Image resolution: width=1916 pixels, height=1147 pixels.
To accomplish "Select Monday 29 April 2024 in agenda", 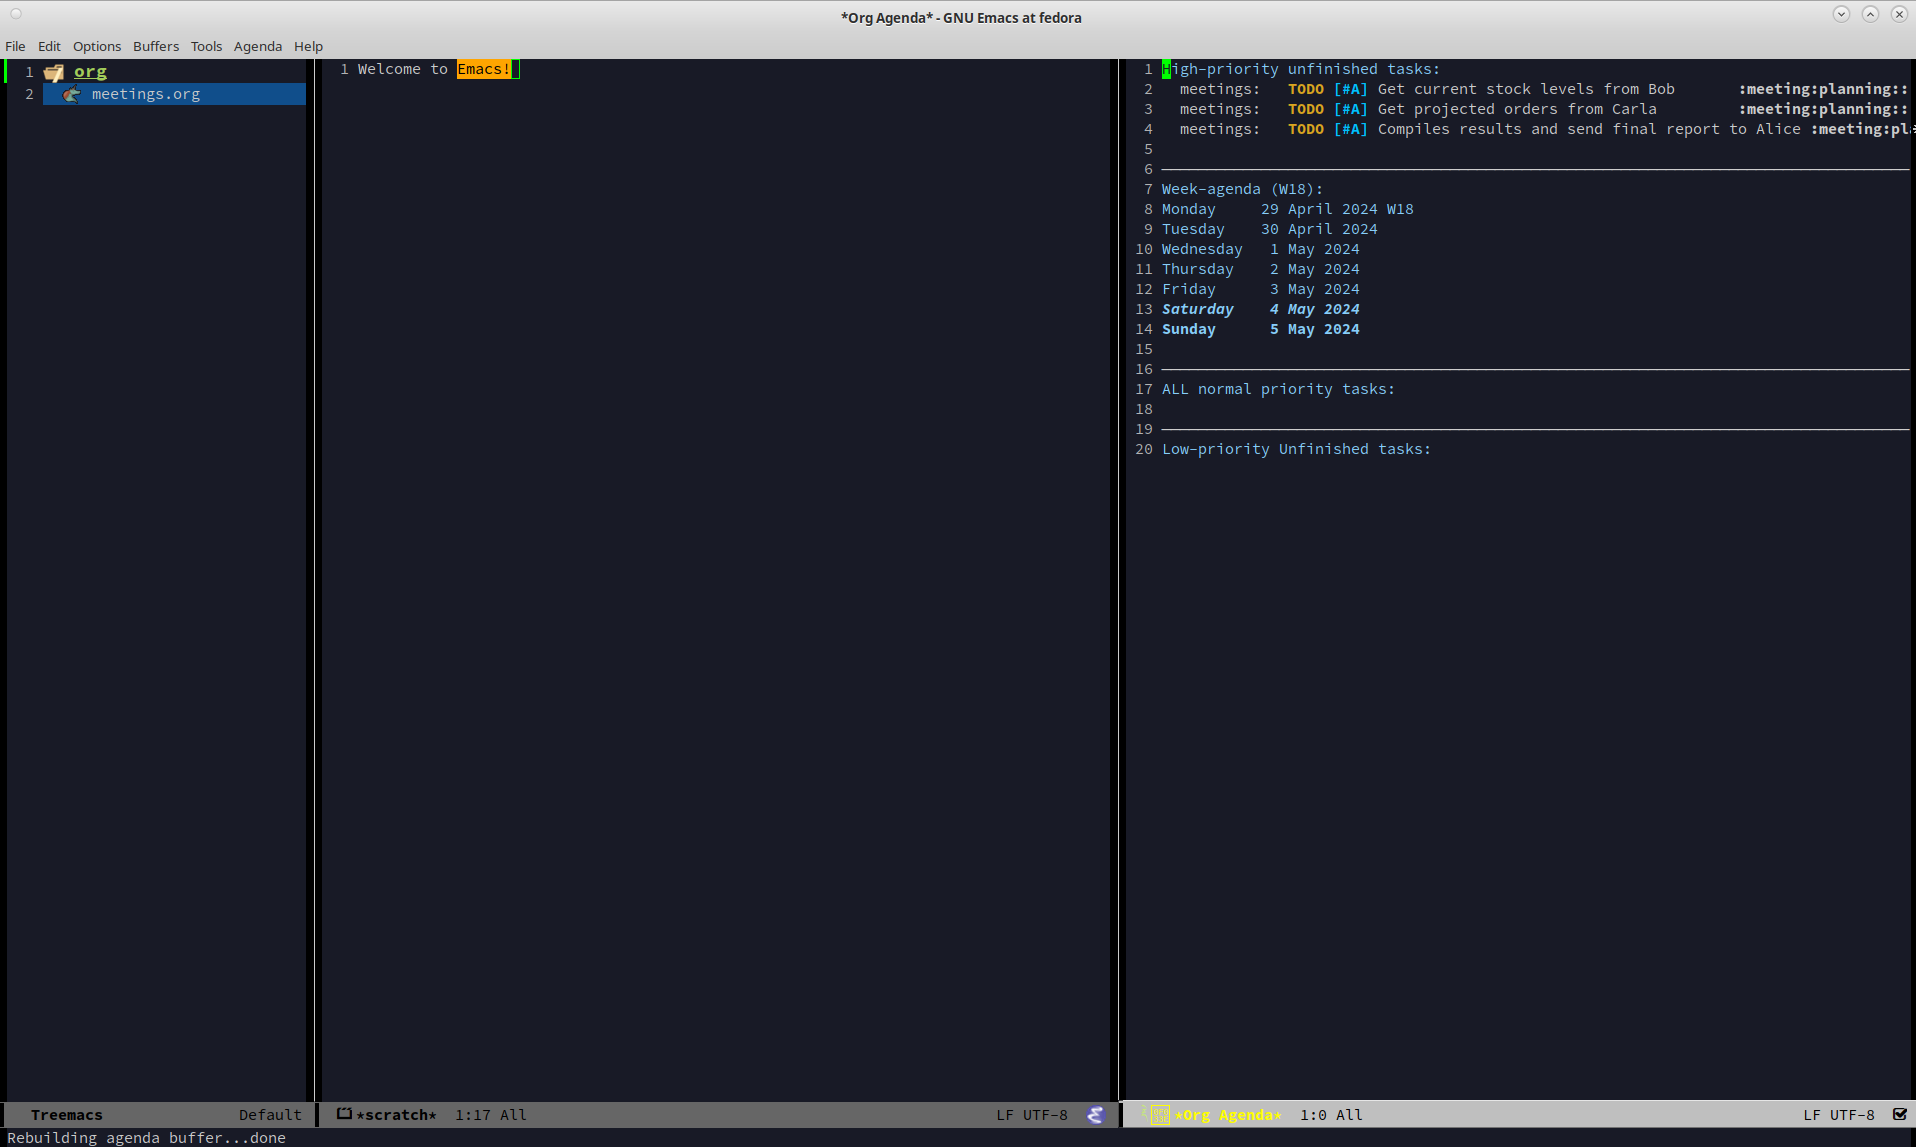I will [x=1287, y=209].
